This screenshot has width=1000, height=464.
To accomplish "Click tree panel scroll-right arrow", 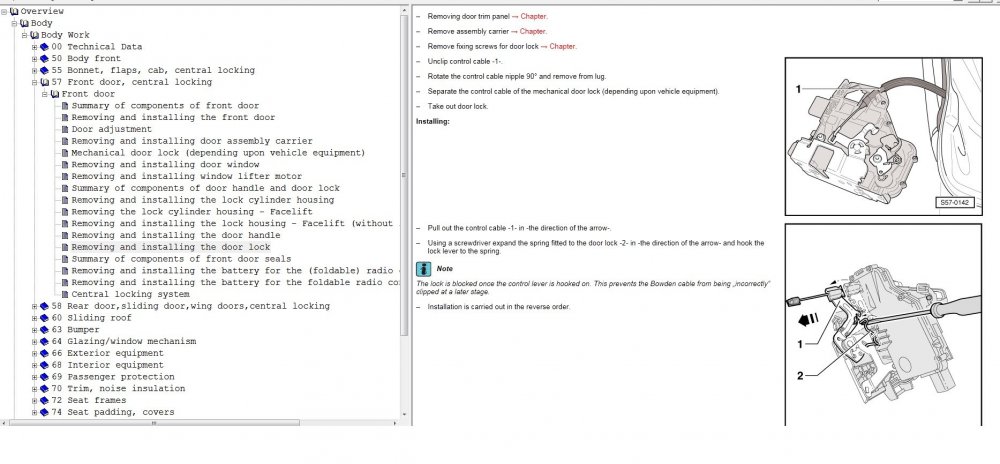I will click(396, 423).
